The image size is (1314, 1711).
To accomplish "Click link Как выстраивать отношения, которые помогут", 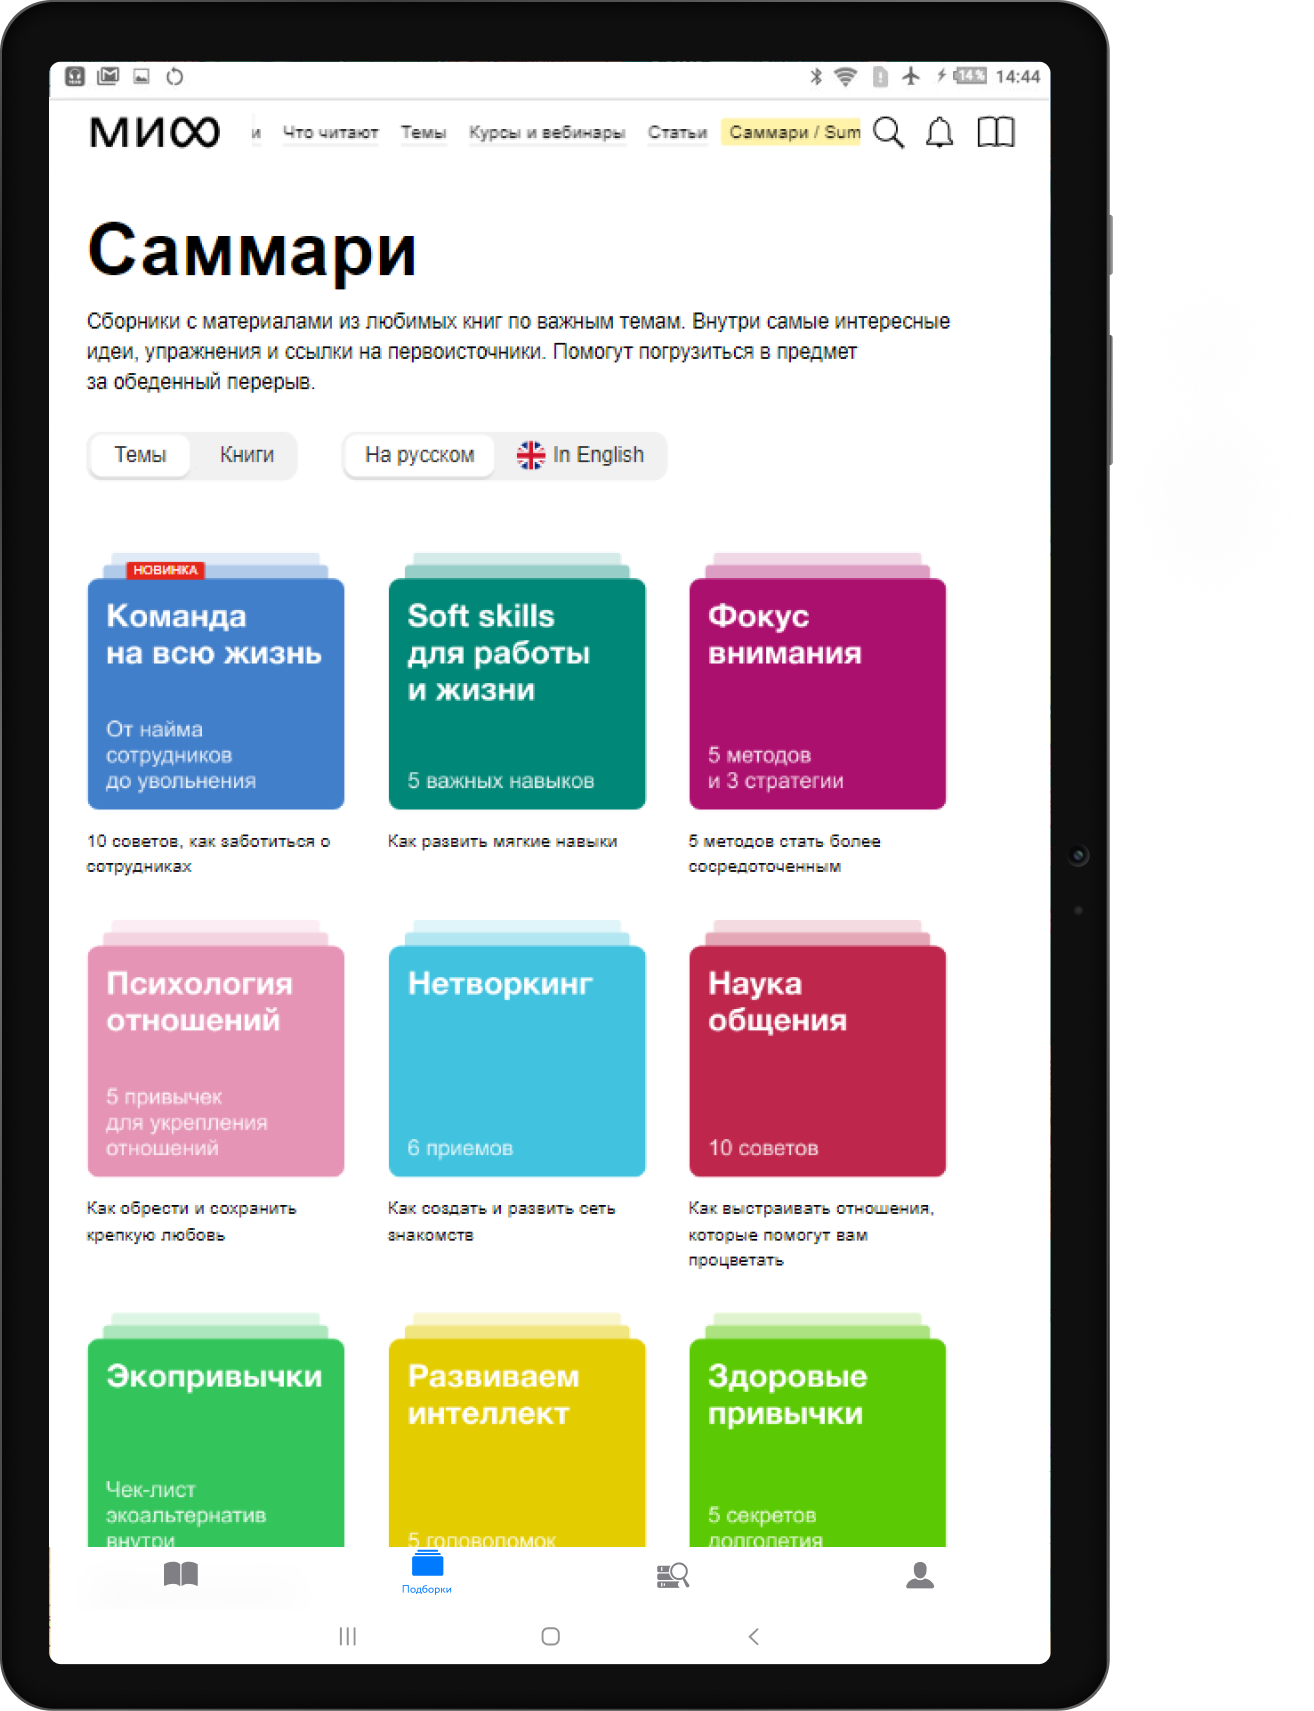I will click(x=811, y=1234).
